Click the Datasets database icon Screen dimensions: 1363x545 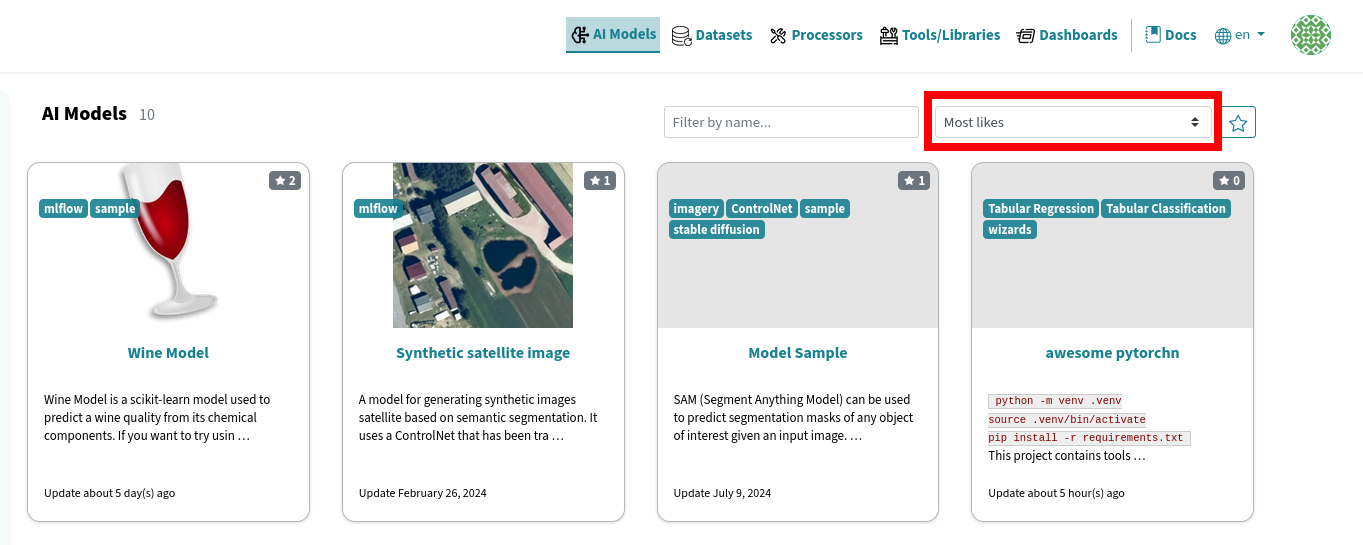coord(681,36)
